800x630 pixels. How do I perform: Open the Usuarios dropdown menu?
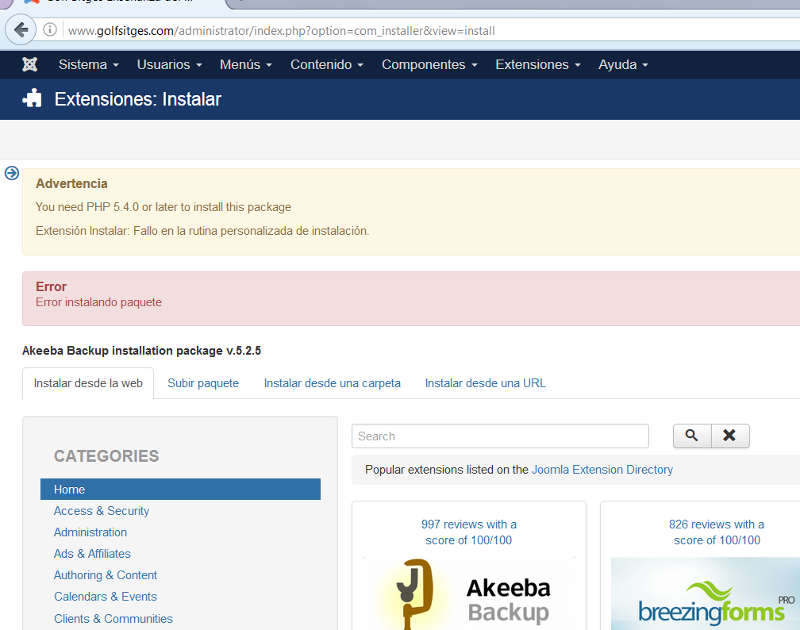pyautogui.click(x=169, y=65)
